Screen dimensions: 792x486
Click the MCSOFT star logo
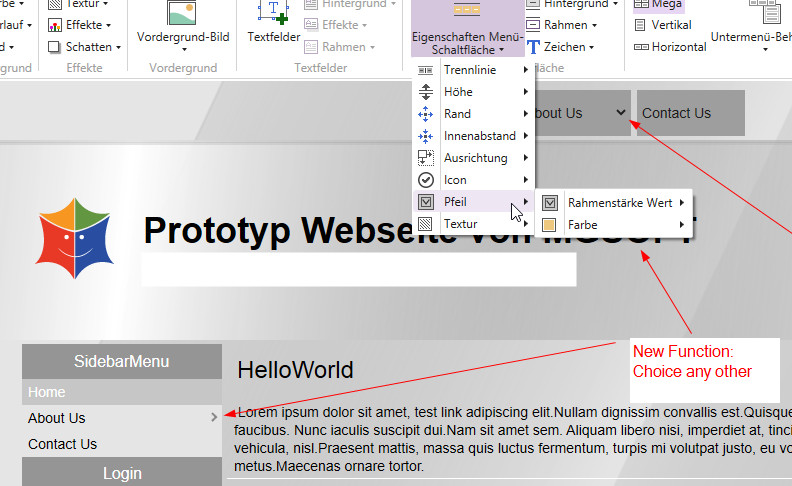(x=74, y=238)
